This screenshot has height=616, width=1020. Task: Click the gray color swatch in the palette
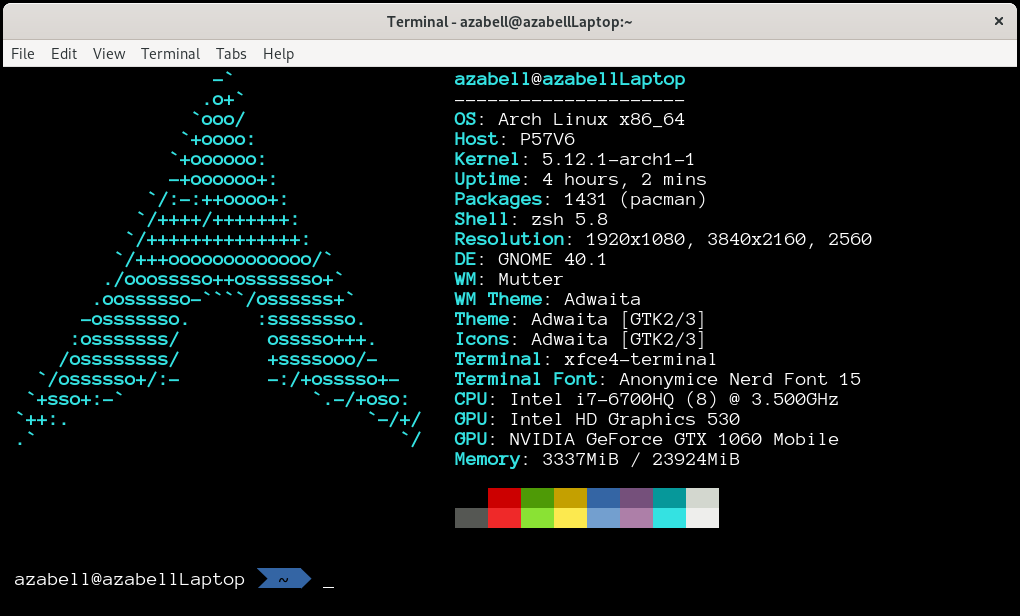[471, 518]
